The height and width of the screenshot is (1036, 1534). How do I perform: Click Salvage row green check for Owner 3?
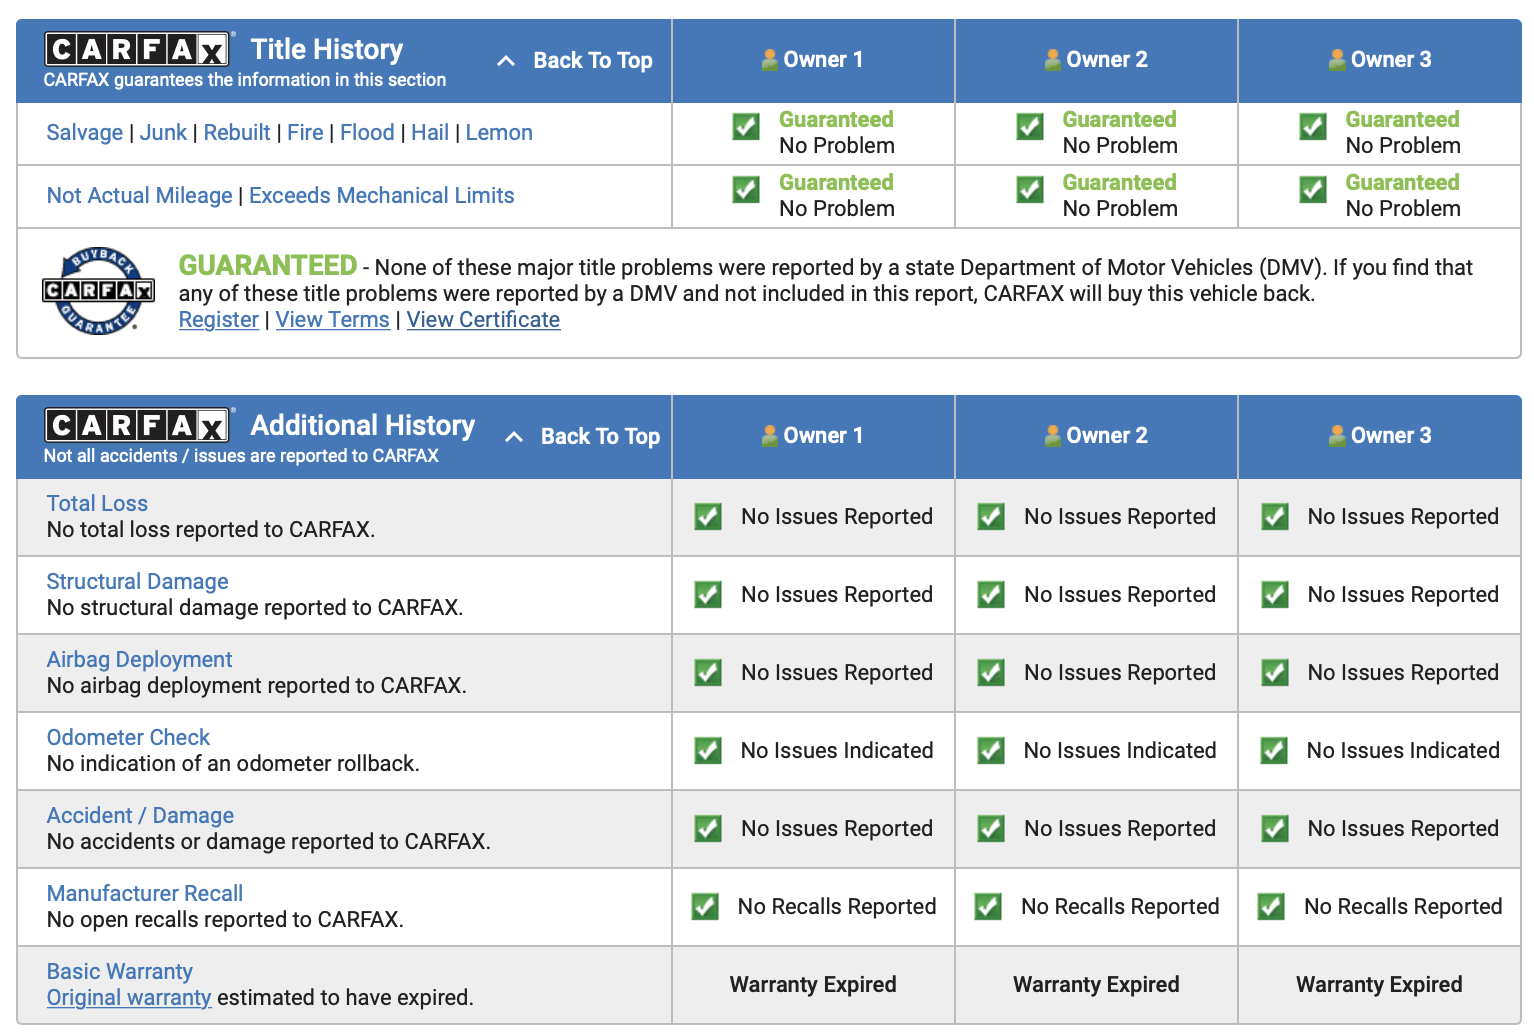click(x=1313, y=127)
